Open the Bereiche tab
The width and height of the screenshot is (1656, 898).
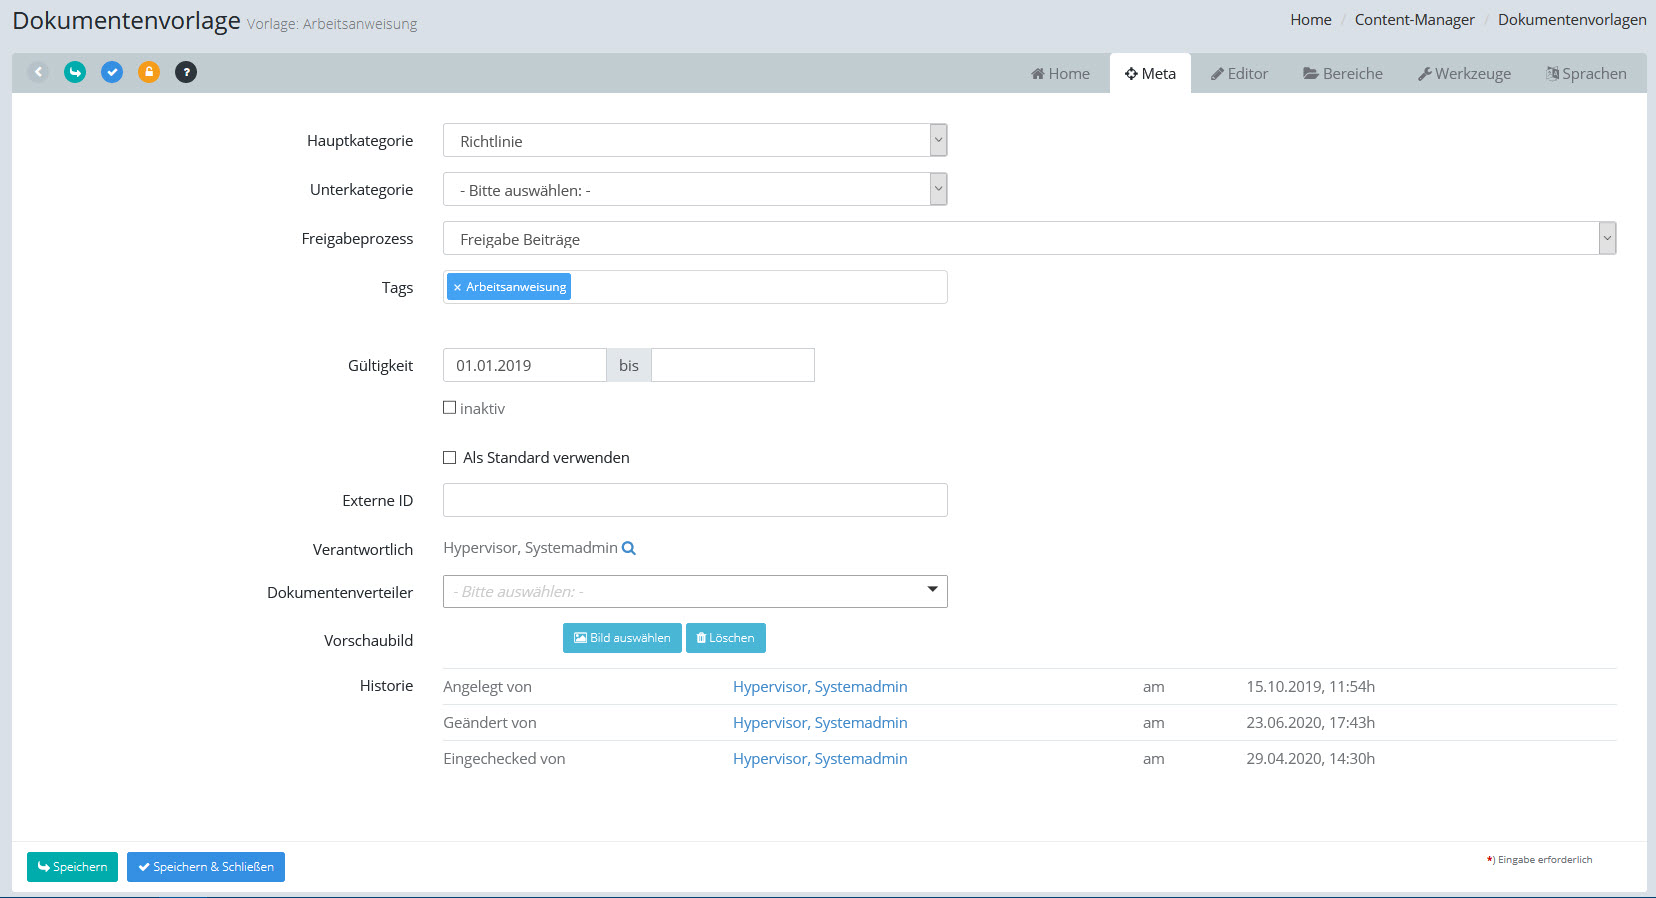point(1342,73)
